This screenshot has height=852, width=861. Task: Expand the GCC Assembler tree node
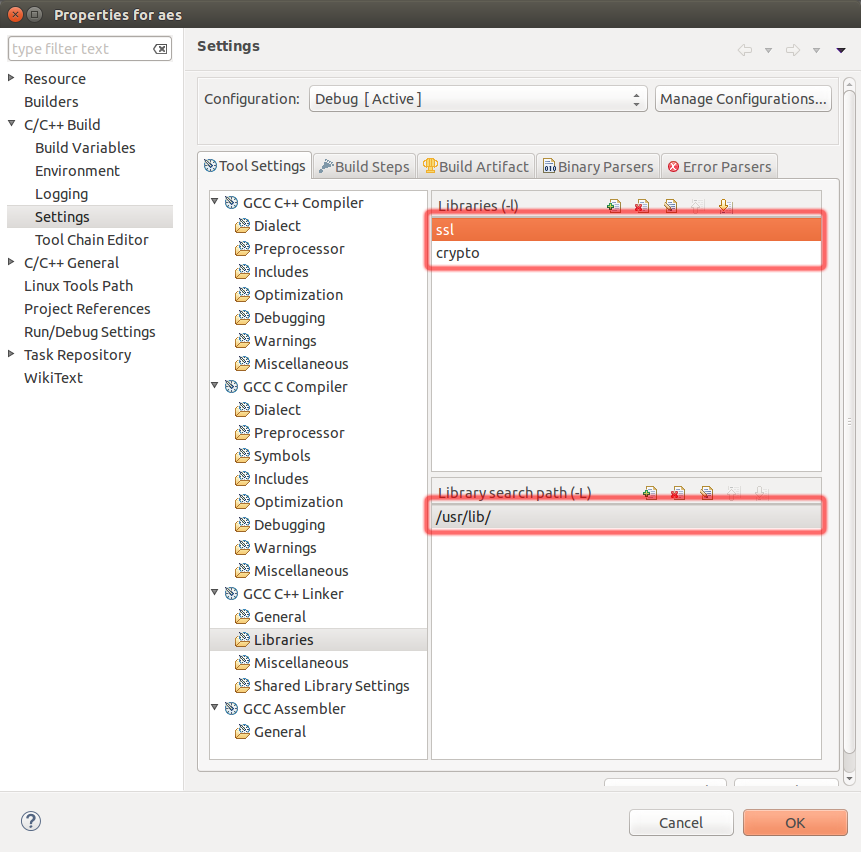(214, 708)
